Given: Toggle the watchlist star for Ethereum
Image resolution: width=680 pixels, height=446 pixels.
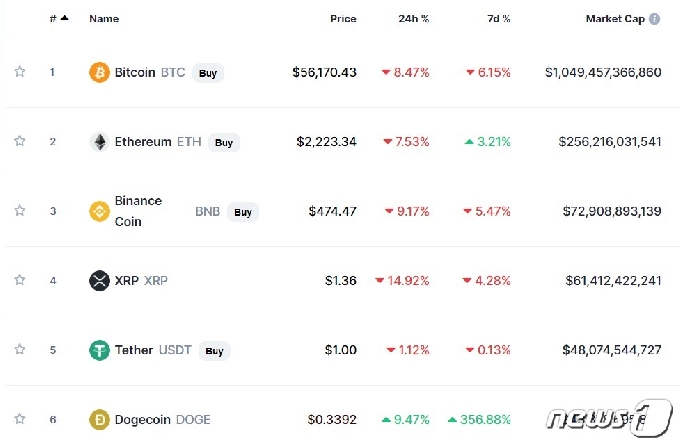Looking at the screenshot, I should click(19, 142).
